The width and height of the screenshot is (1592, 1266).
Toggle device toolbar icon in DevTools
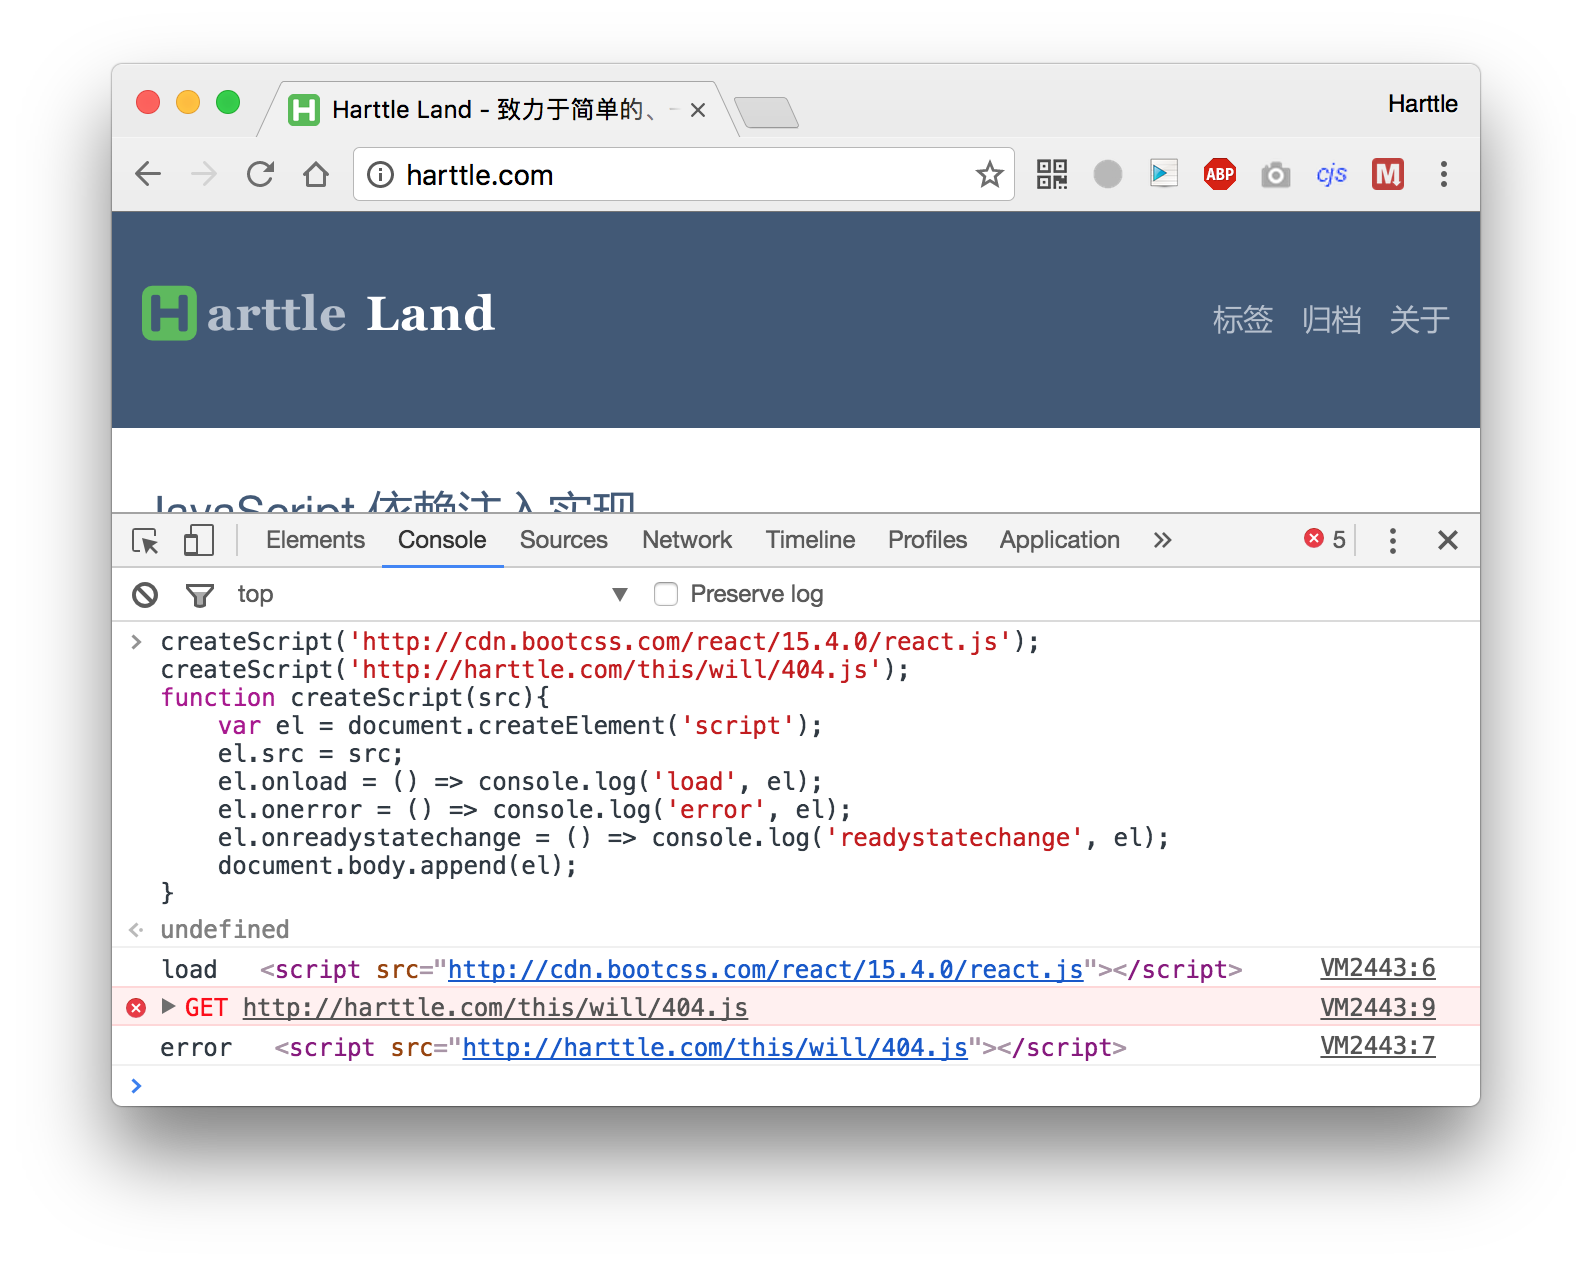point(199,540)
